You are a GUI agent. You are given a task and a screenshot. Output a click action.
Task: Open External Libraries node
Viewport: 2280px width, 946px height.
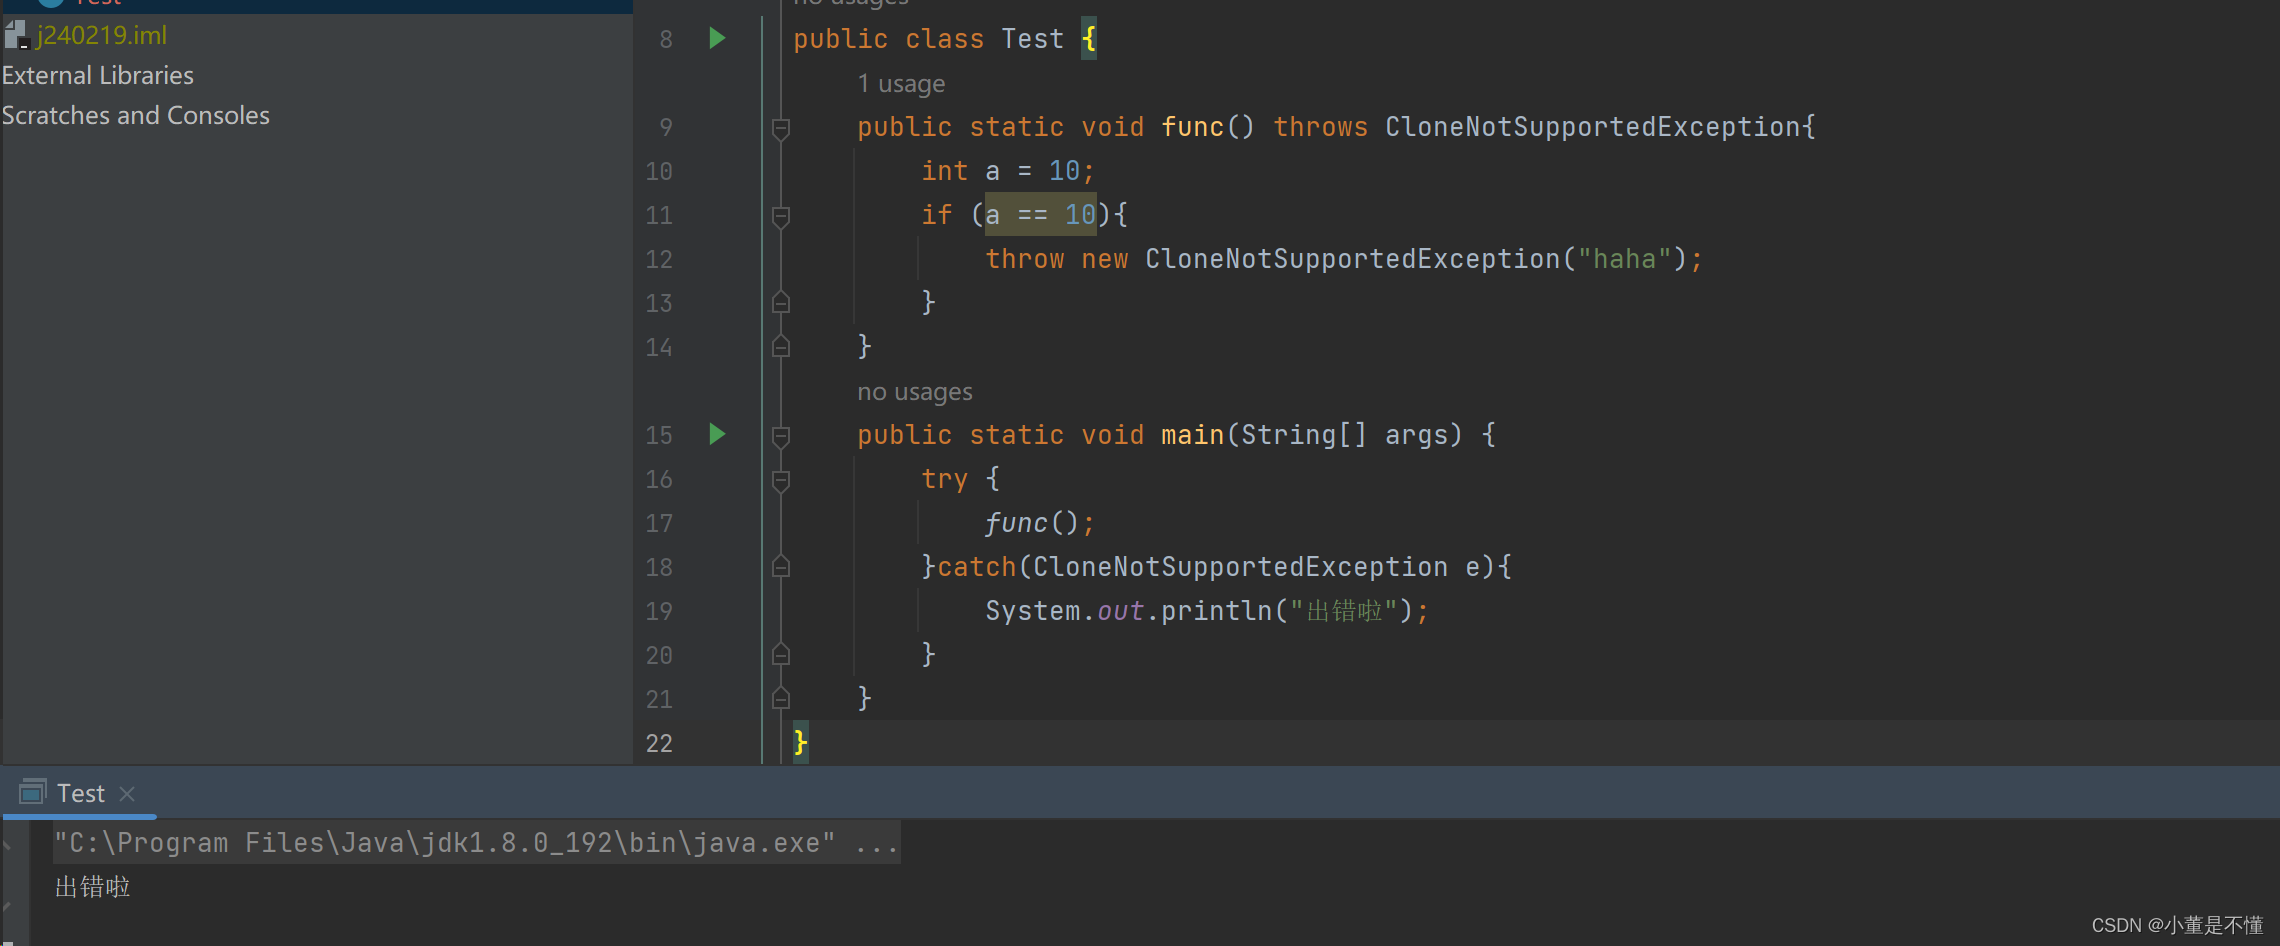pos(98,75)
